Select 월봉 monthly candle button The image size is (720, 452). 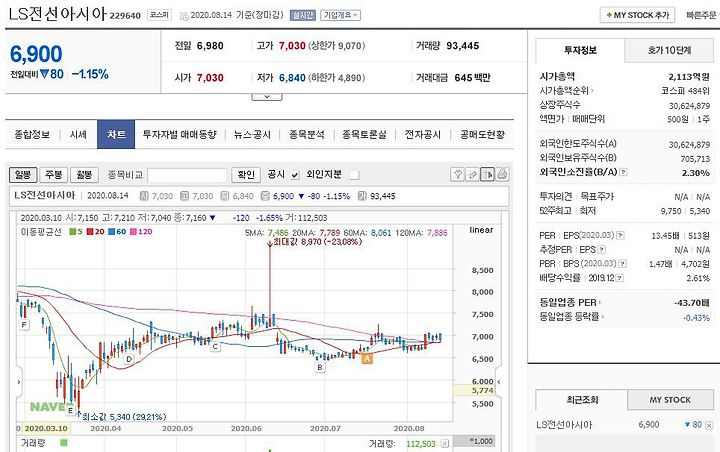[x=84, y=175]
